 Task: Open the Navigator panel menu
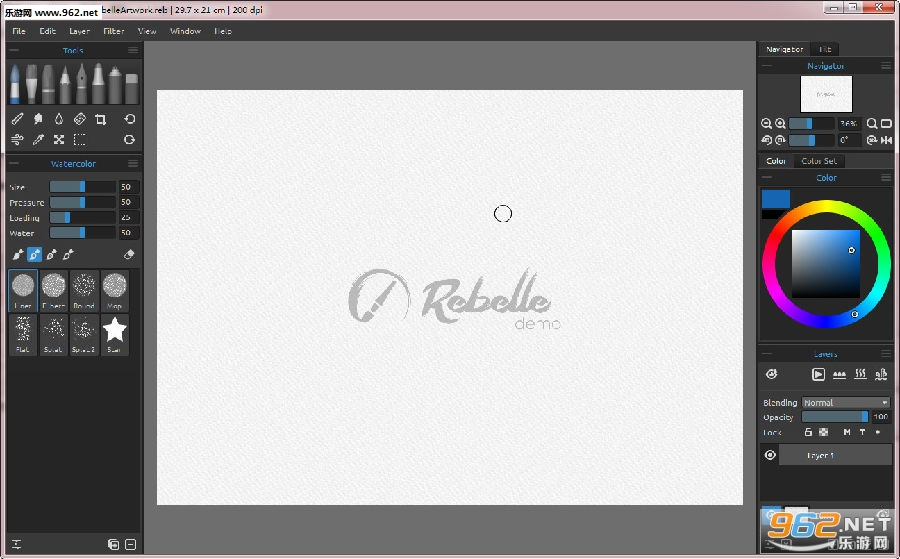[886, 66]
